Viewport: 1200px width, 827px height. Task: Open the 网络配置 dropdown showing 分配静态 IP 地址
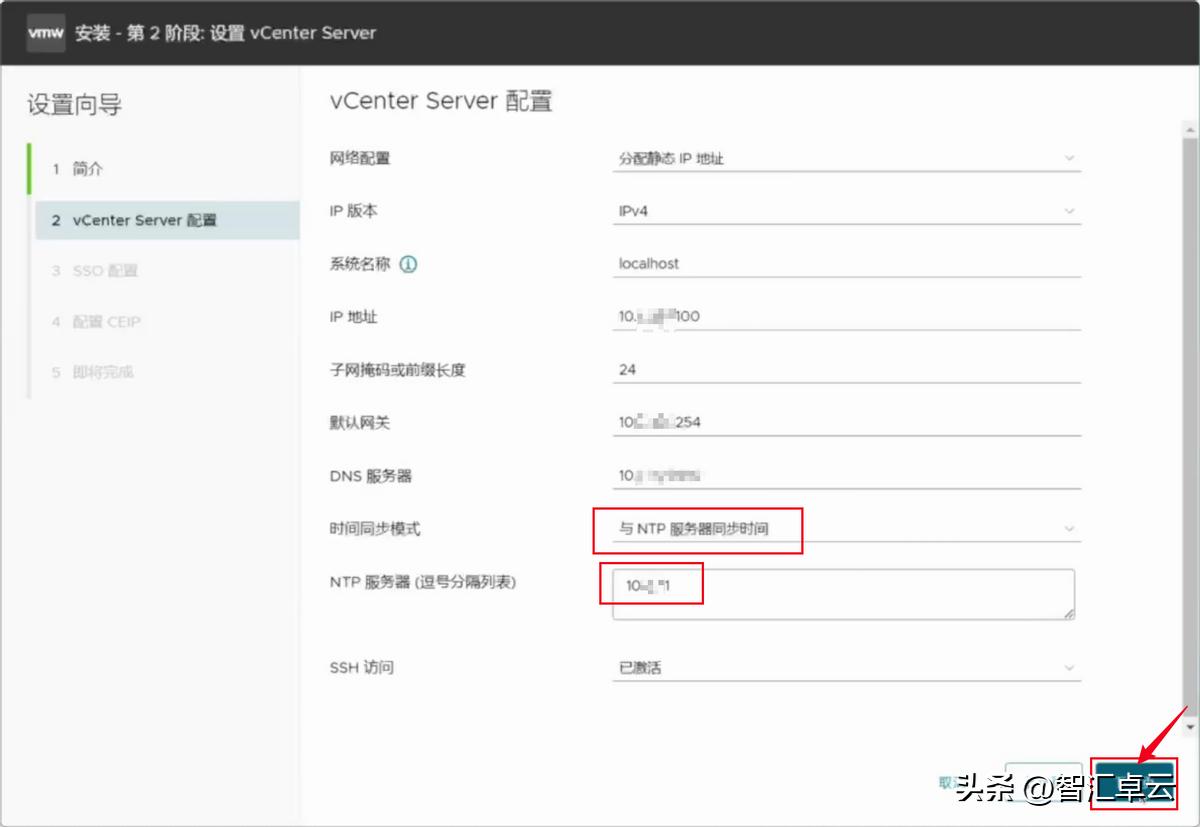[x=846, y=159]
